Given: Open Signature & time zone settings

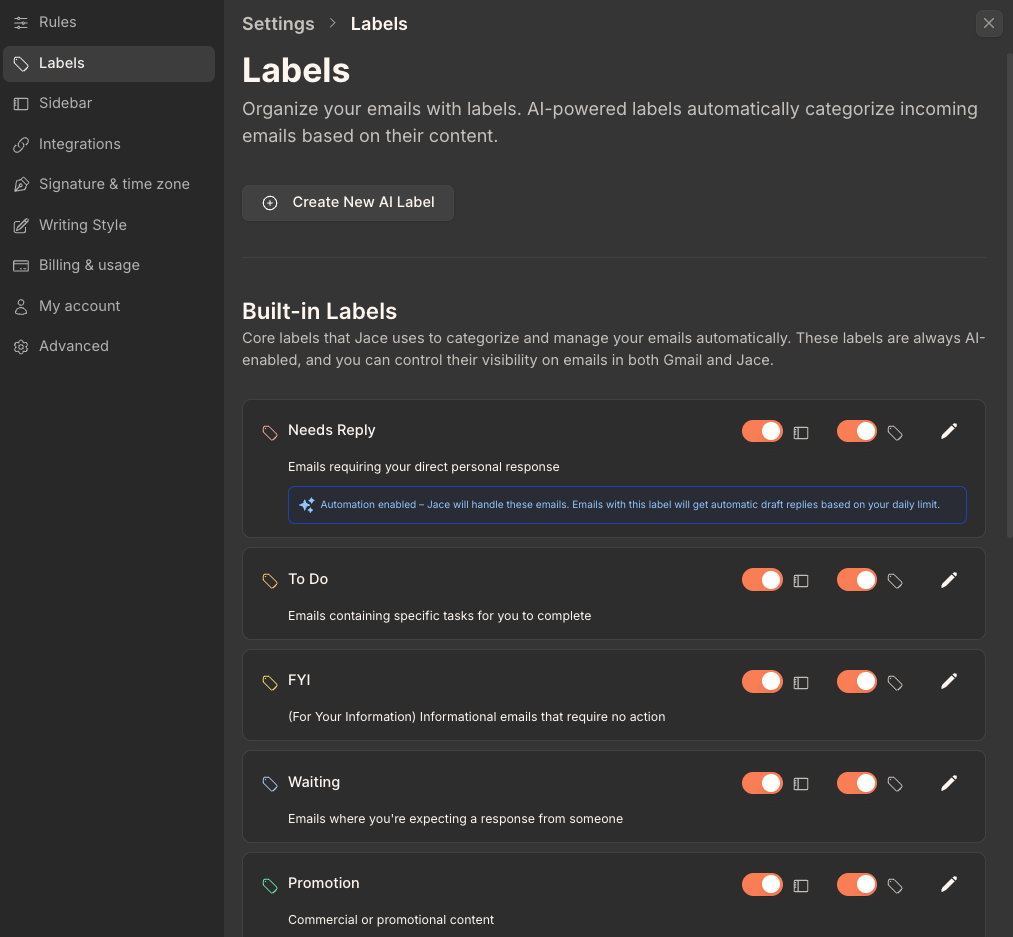Looking at the screenshot, I should coord(114,184).
